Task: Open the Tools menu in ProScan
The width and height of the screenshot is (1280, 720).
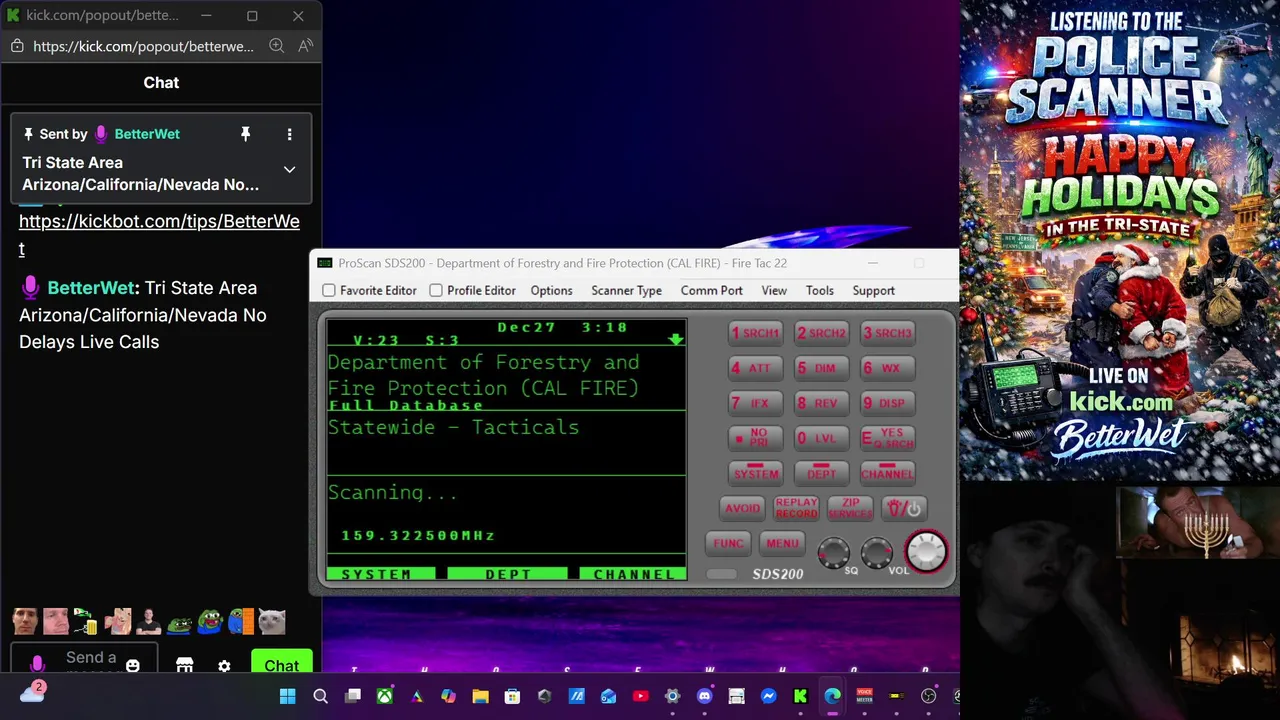Action: [819, 290]
